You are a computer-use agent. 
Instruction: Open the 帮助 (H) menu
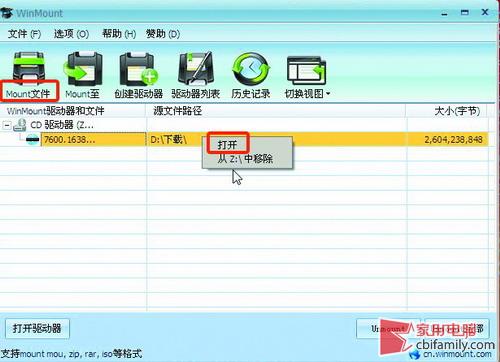pyautogui.click(x=119, y=34)
